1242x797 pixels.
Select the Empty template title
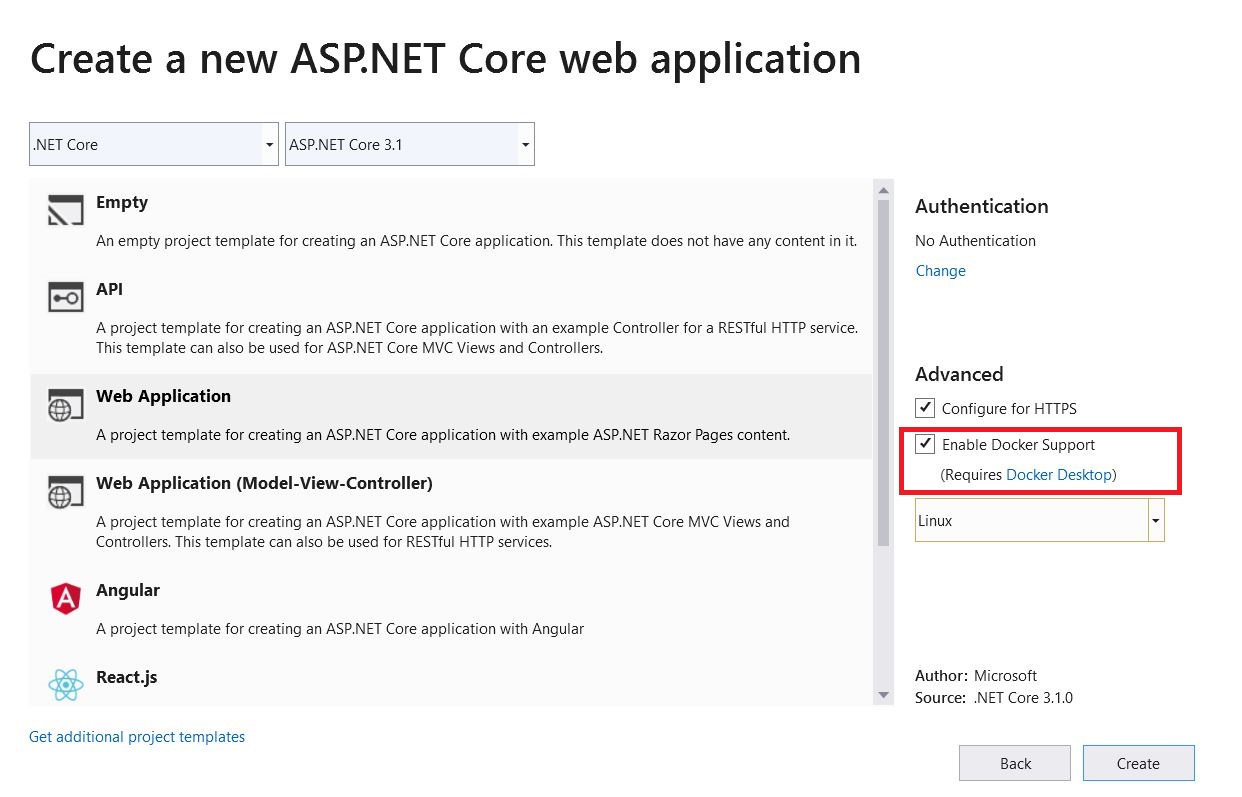[x=122, y=202]
